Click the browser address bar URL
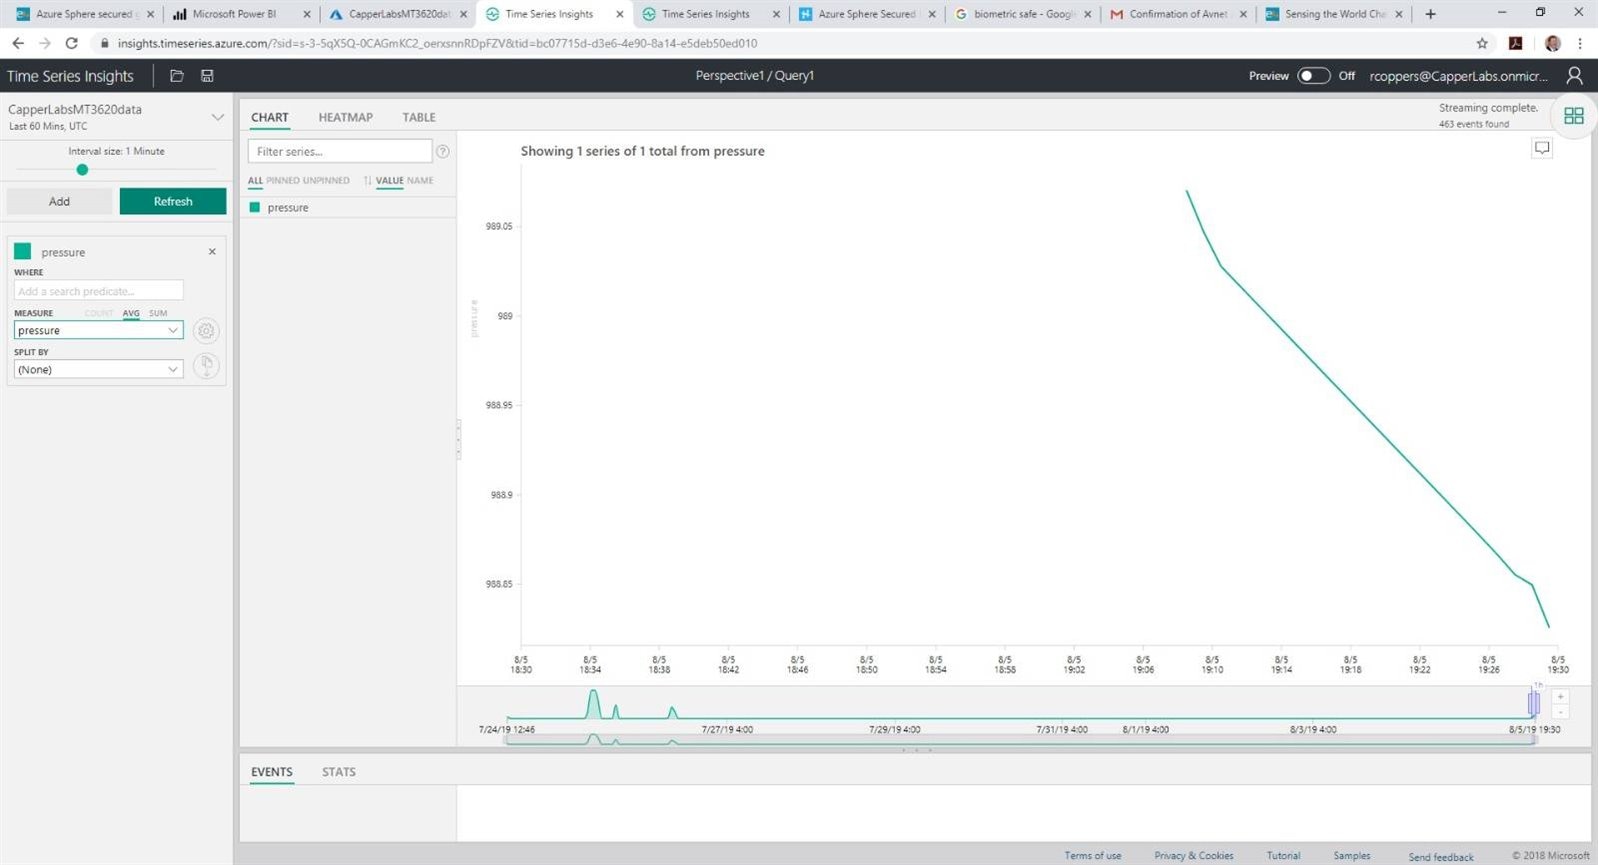The image size is (1598, 865). click(x=437, y=43)
